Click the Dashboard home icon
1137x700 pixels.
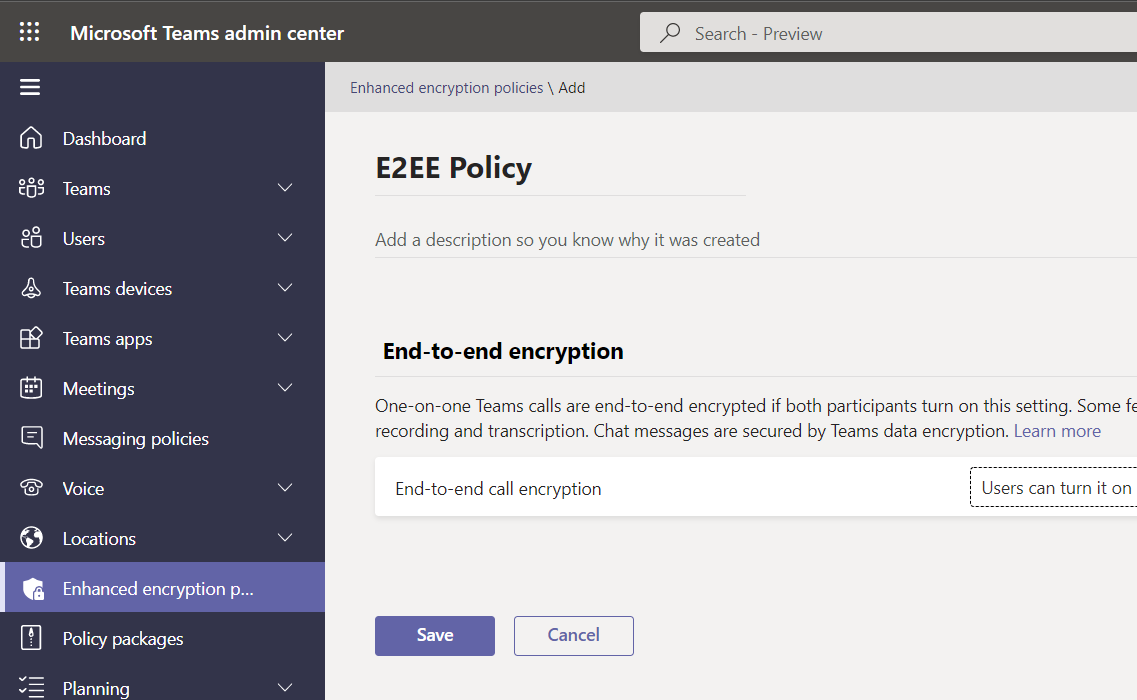tap(32, 138)
